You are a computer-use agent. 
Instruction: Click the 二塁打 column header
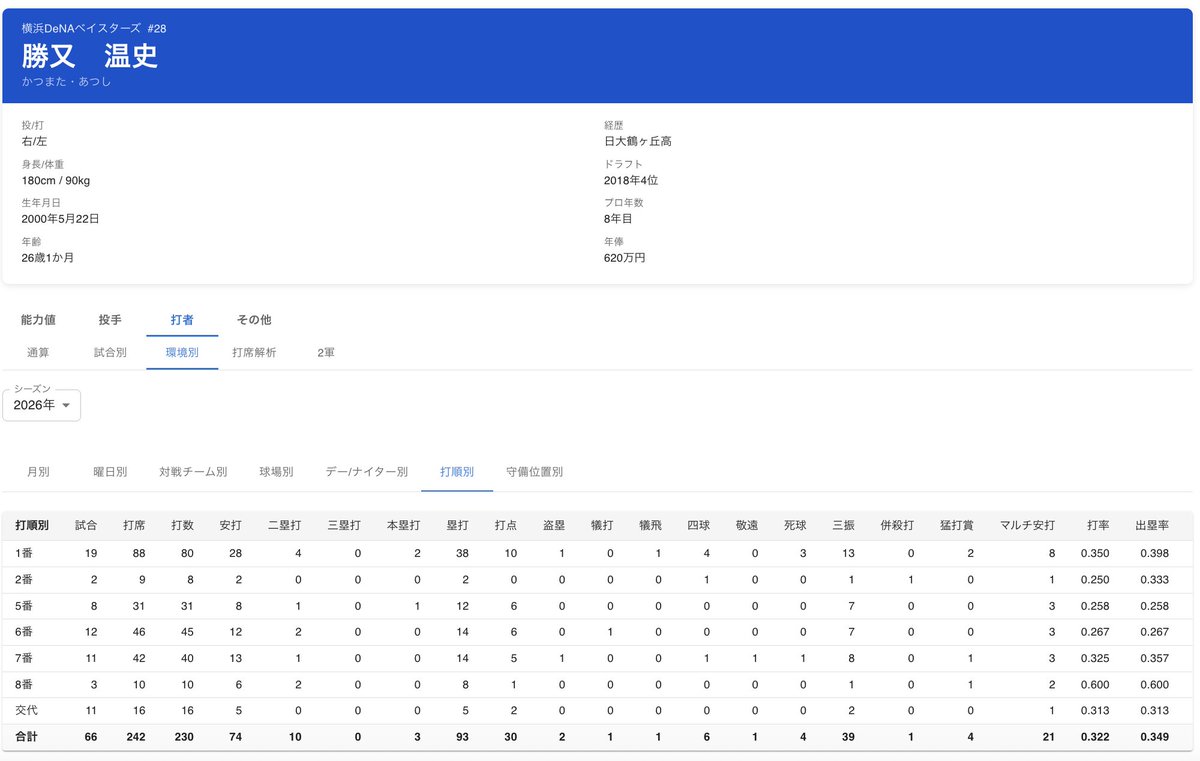pyautogui.click(x=284, y=525)
